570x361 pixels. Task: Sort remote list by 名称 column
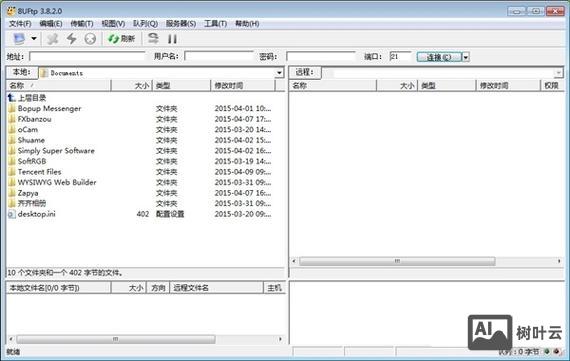coord(333,85)
